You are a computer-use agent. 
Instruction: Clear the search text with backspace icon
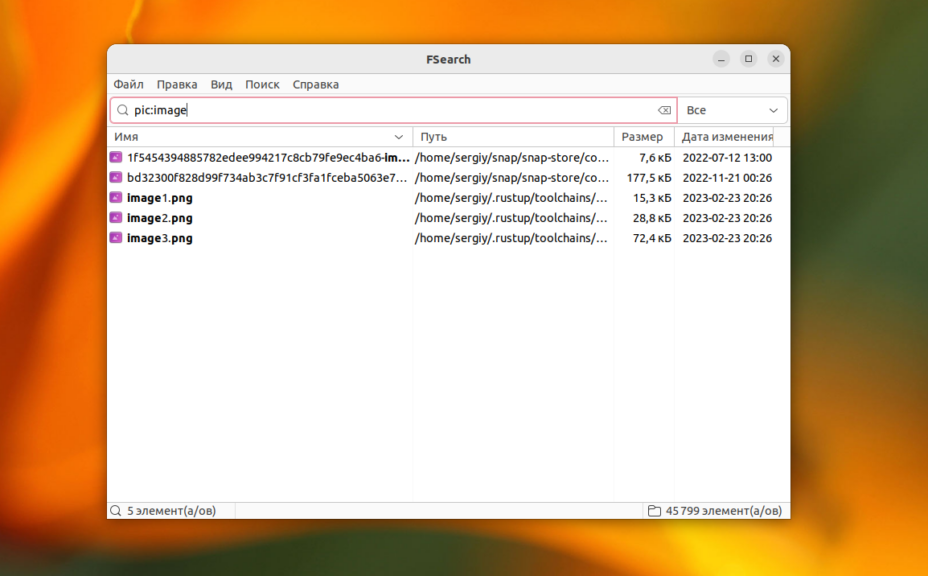[664, 110]
